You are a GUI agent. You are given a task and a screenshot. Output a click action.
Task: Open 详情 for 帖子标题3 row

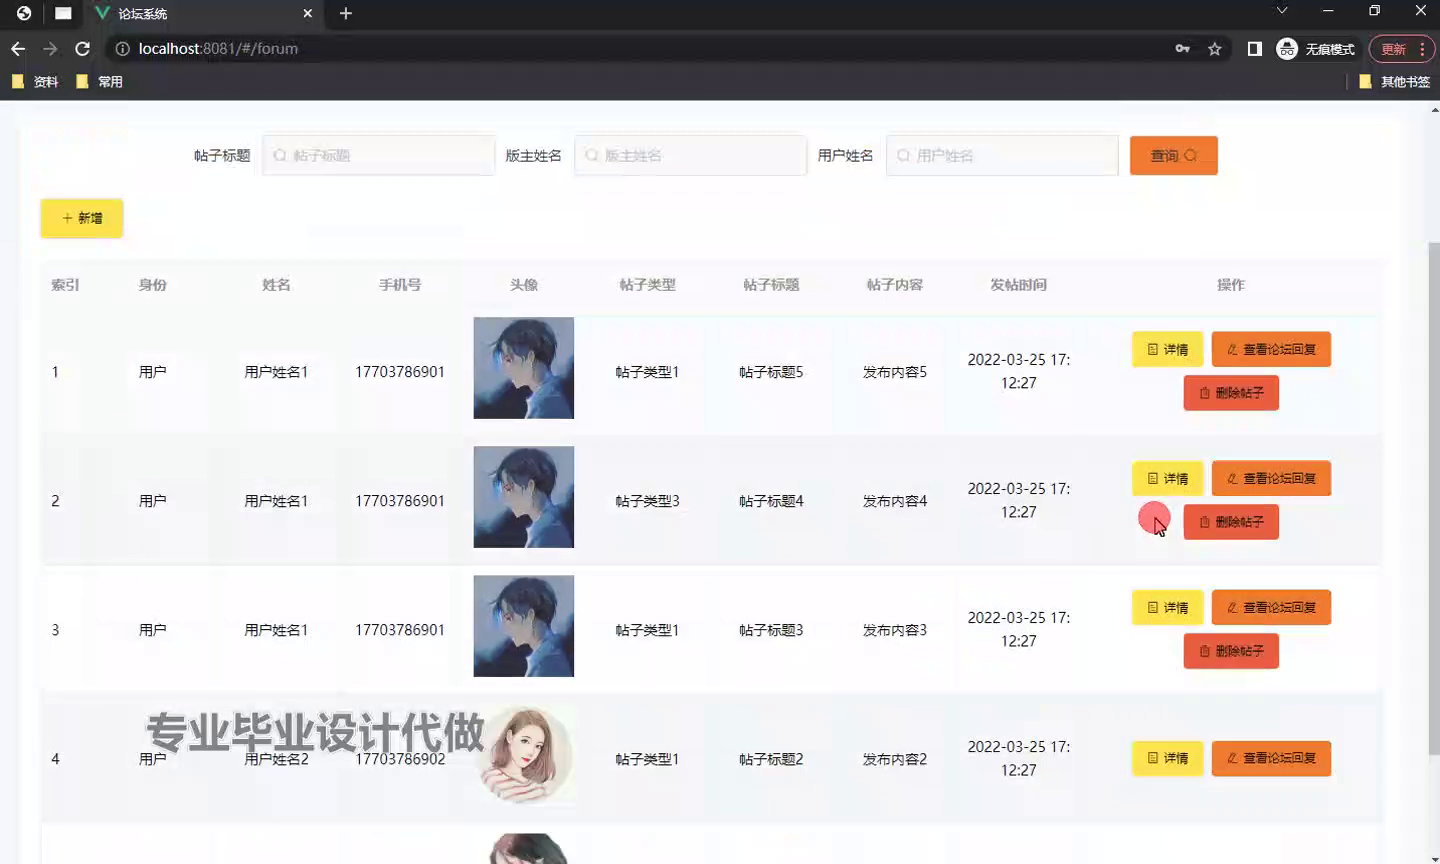pos(1167,607)
